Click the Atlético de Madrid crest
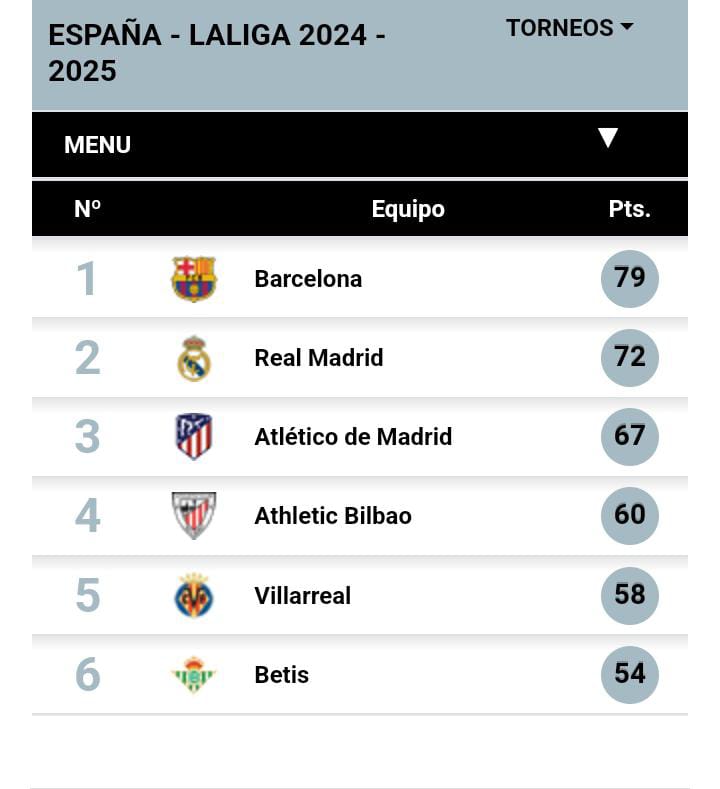Image resolution: width=720 pixels, height=789 pixels. pos(194,437)
